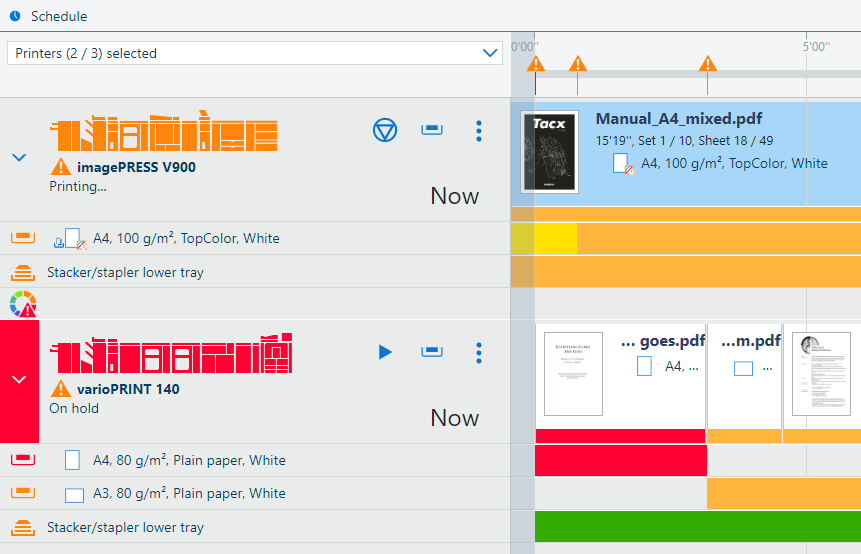Click the 'Printing...' status text
861x554 pixels.
click(x=78, y=187)
